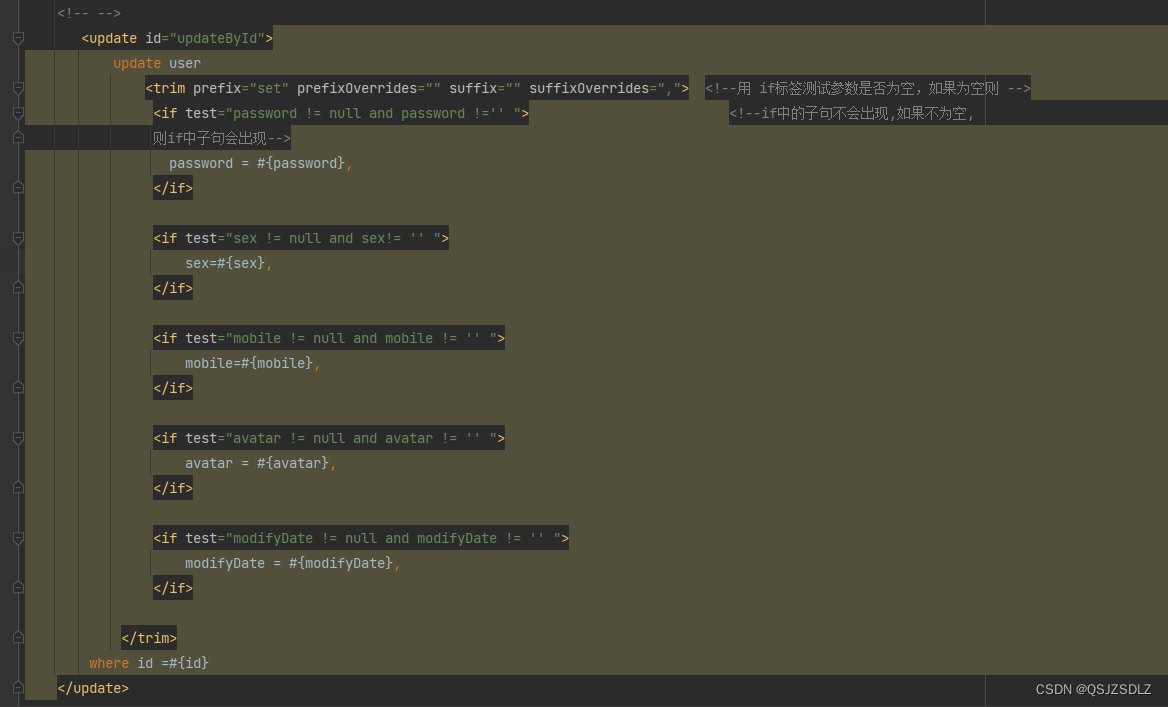This screenshot has height=707, width=1168.
Task: Click the line mobile=#{mobile},
Action: pos(253,363)
